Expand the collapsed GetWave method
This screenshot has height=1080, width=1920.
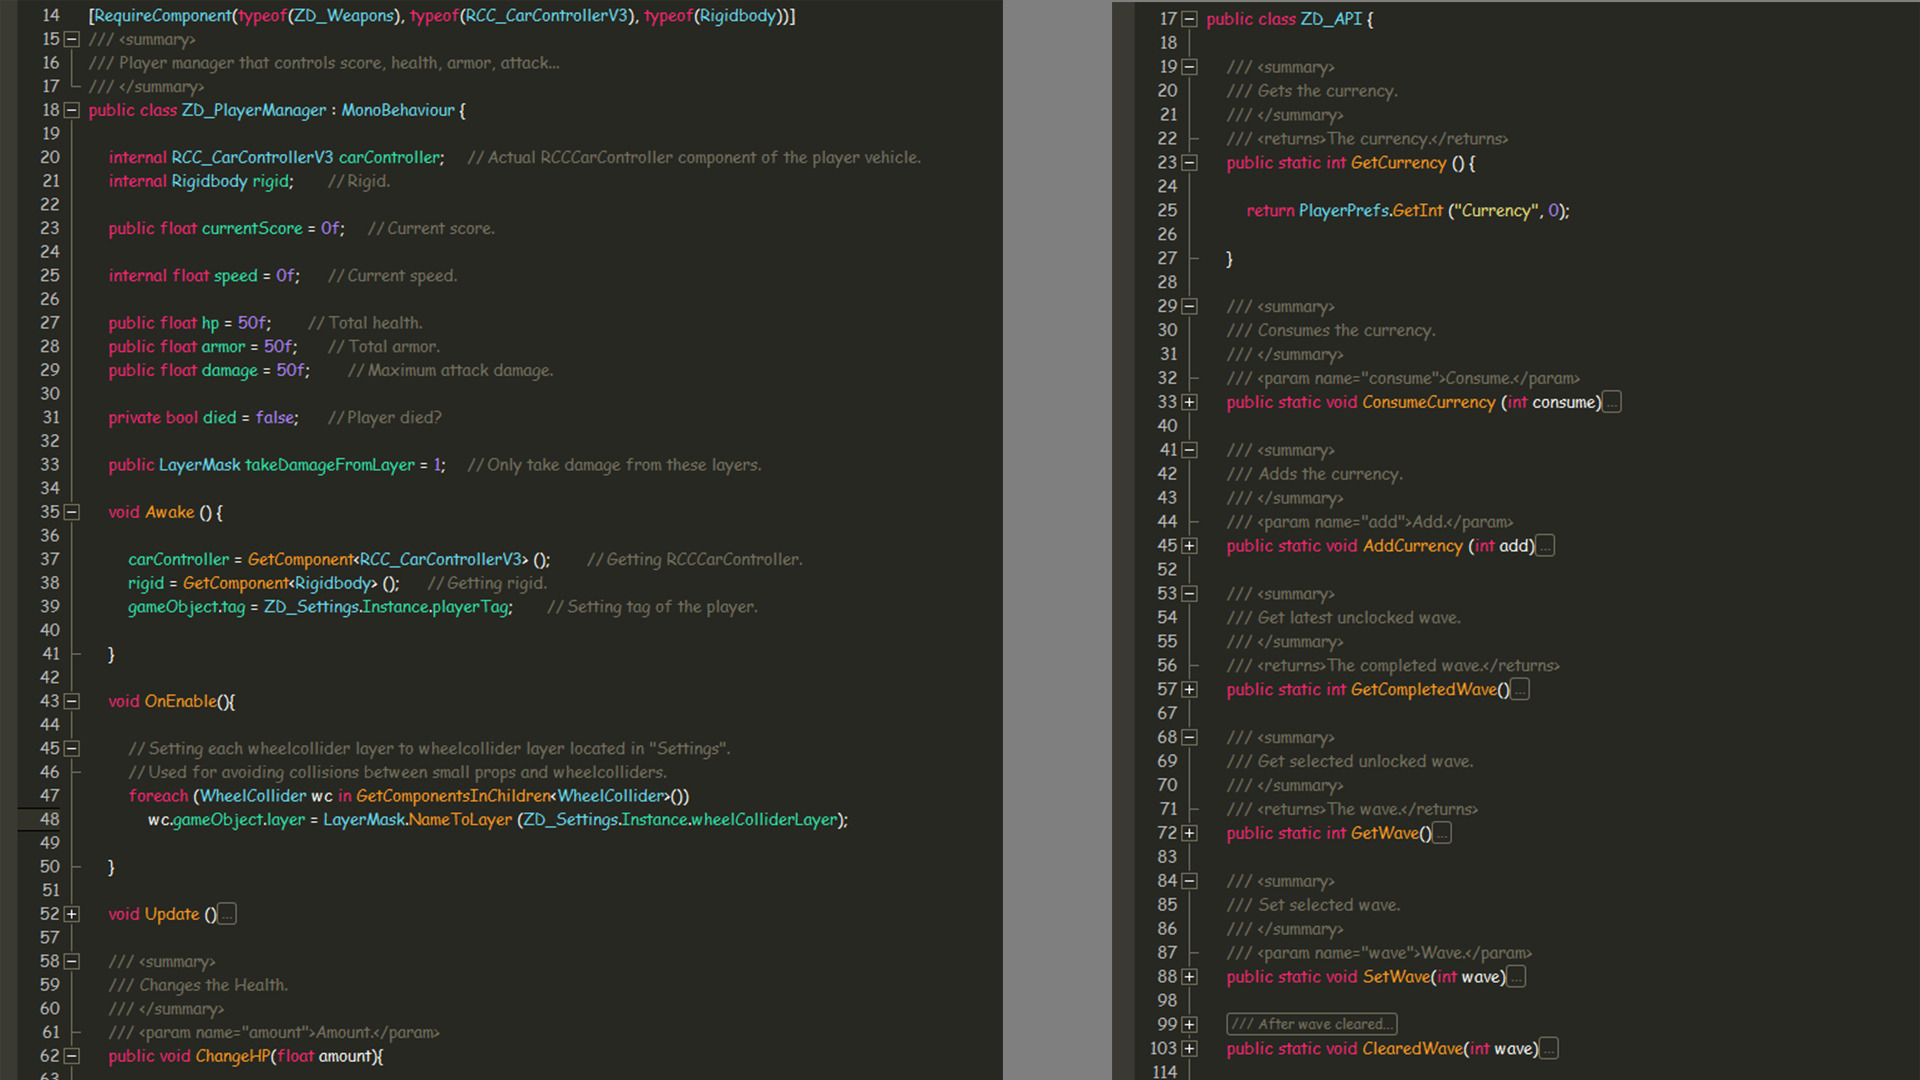[1189, 833]
